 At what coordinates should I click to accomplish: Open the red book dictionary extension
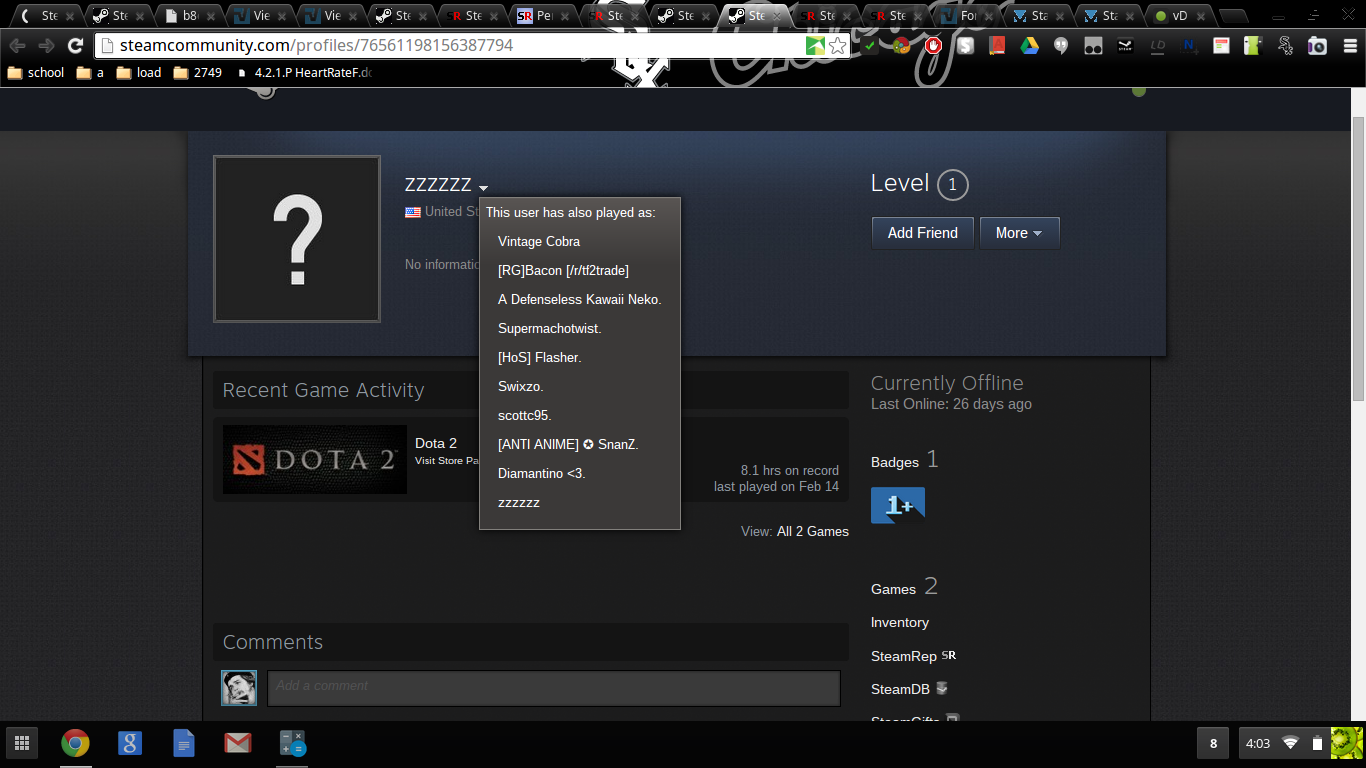click(997, 46)
